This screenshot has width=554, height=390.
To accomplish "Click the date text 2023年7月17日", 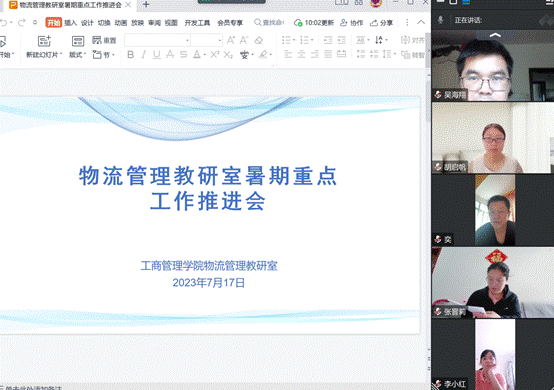I will (x=208, y=283).
